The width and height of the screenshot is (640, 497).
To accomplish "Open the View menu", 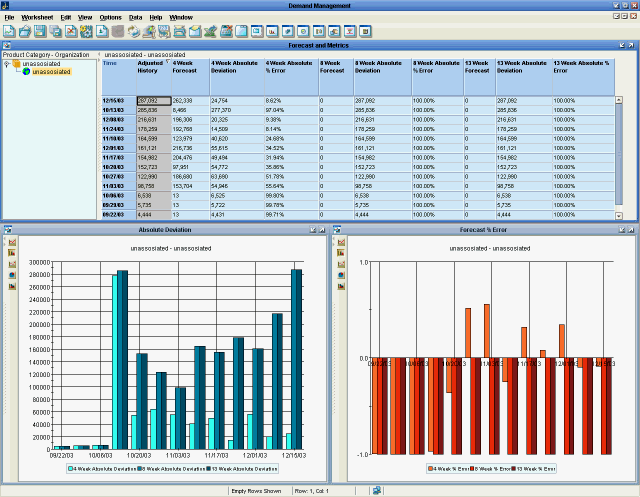I will (85, 18).
